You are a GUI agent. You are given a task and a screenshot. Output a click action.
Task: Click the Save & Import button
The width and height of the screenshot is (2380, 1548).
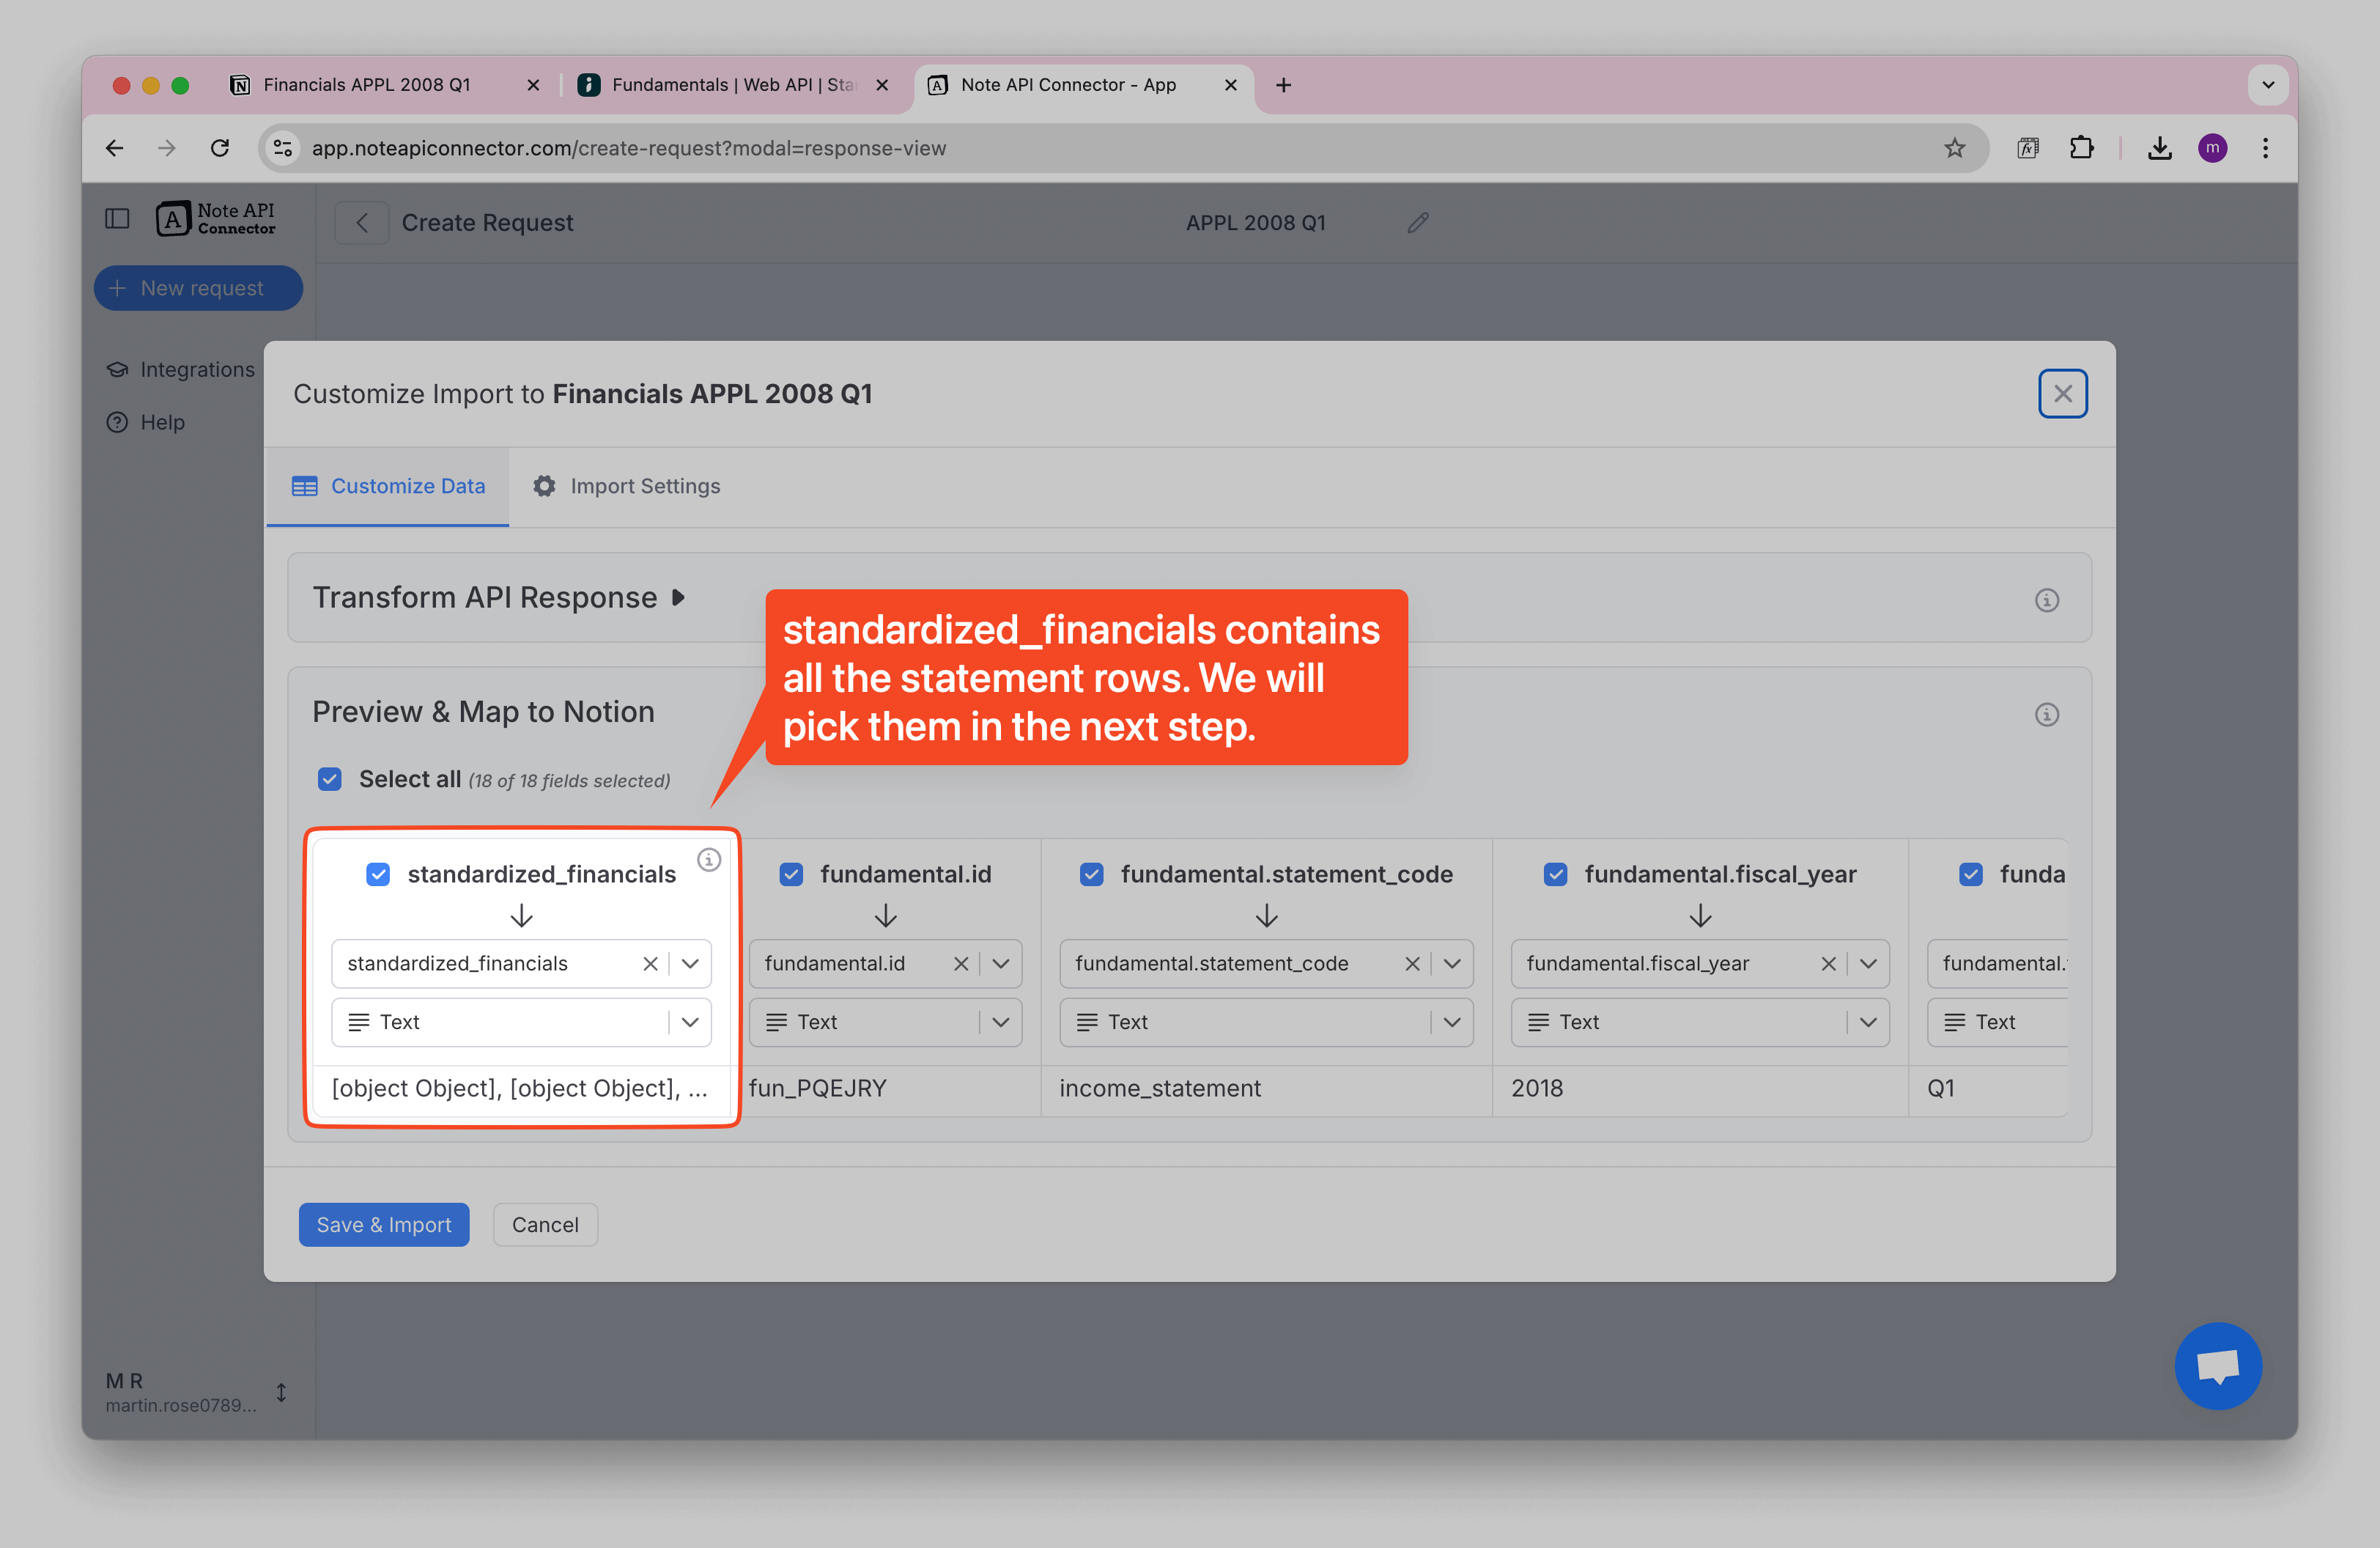383,1224
